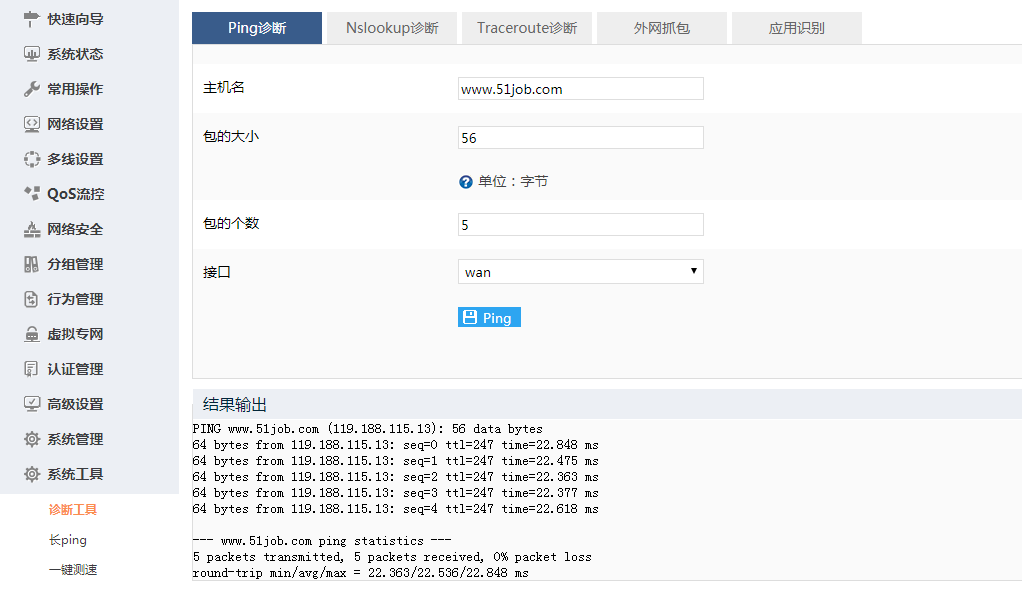Viewport: 1022px width, 591px height.
Task: Switch to the Traceroute诊断 tab
Action: 527,28
